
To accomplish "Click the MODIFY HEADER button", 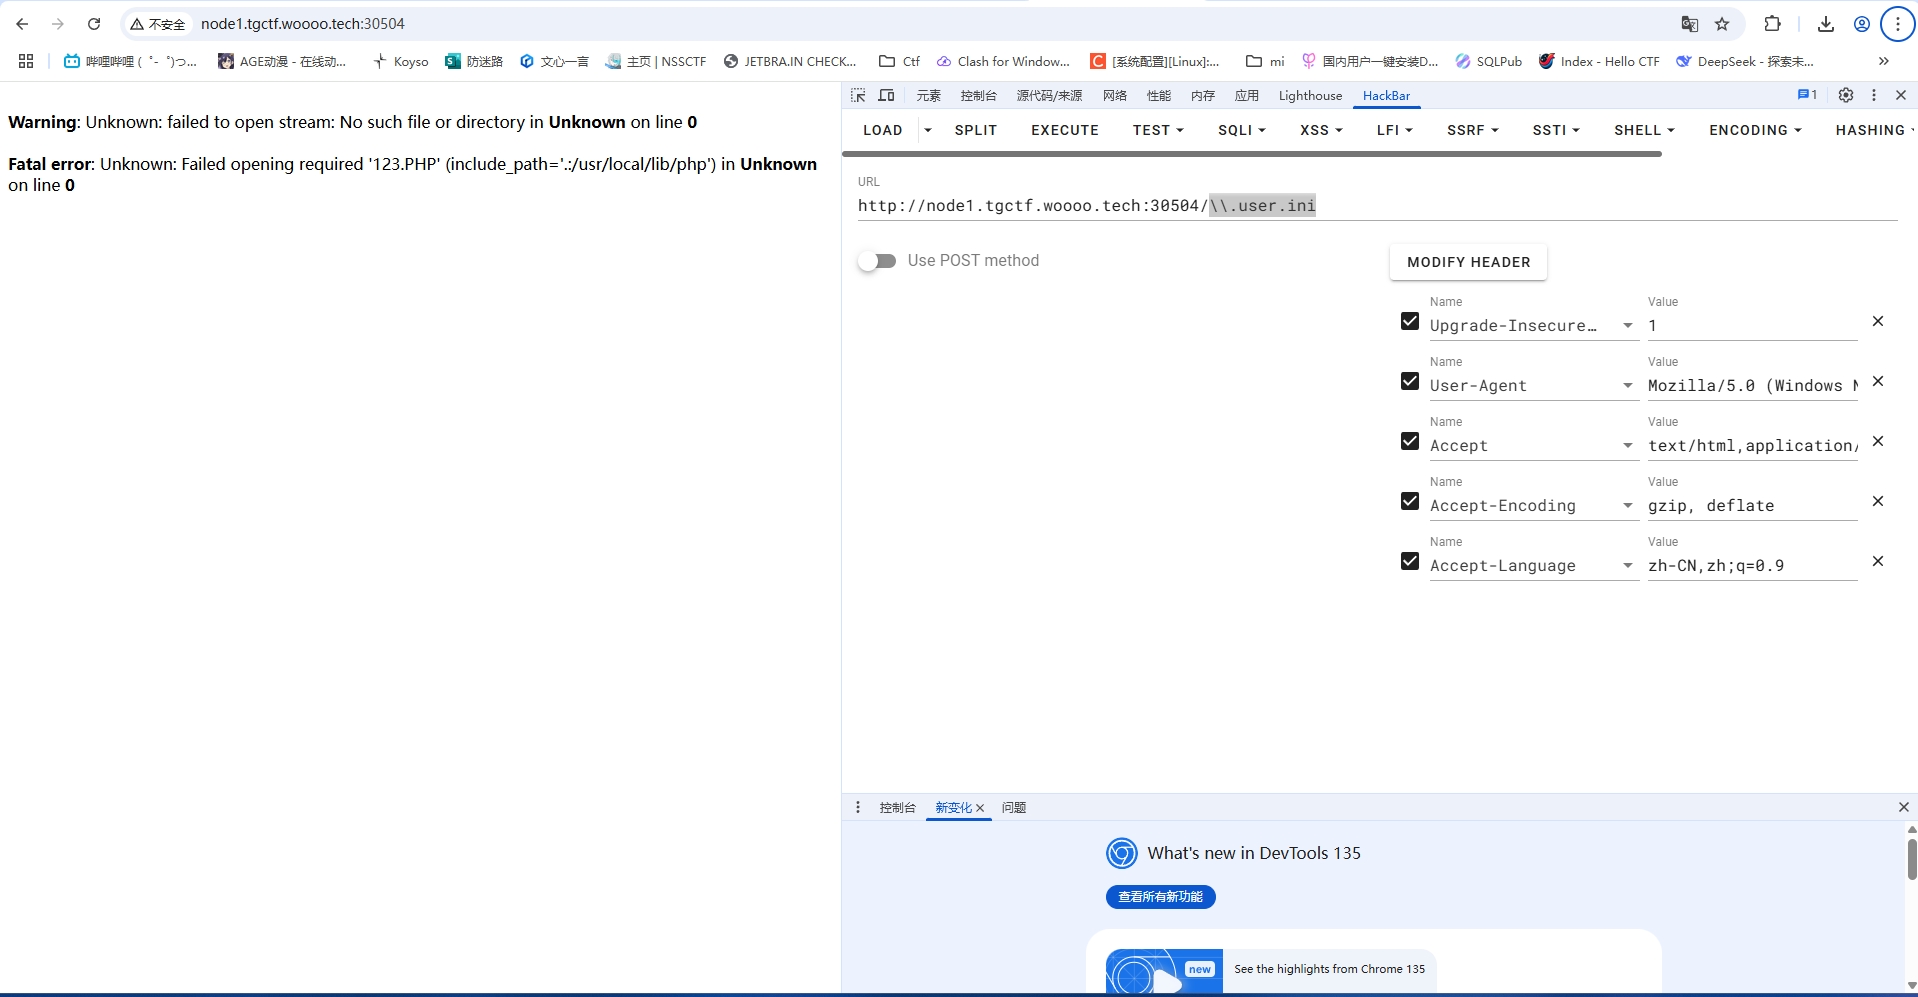I will click(x=1468, y=262).
